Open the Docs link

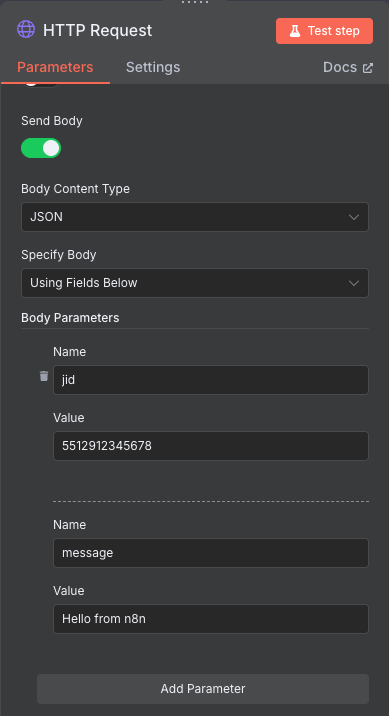(x=348, y=68)
